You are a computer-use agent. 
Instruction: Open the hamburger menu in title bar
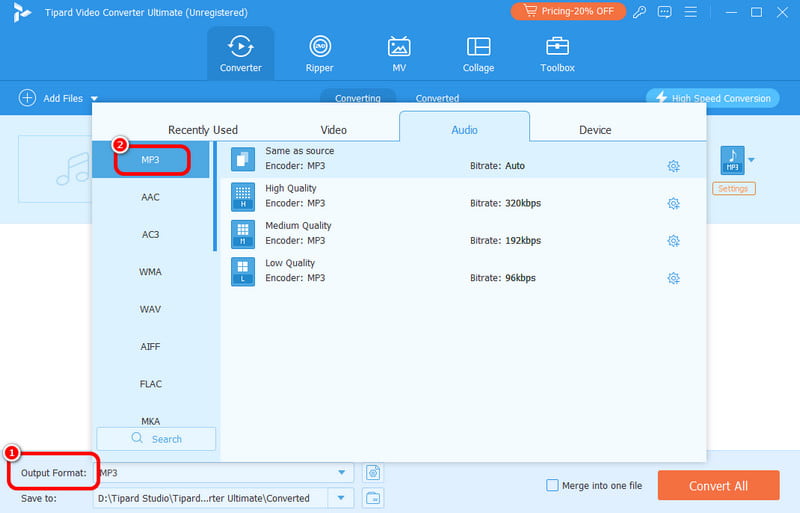(x=690, y=12)
